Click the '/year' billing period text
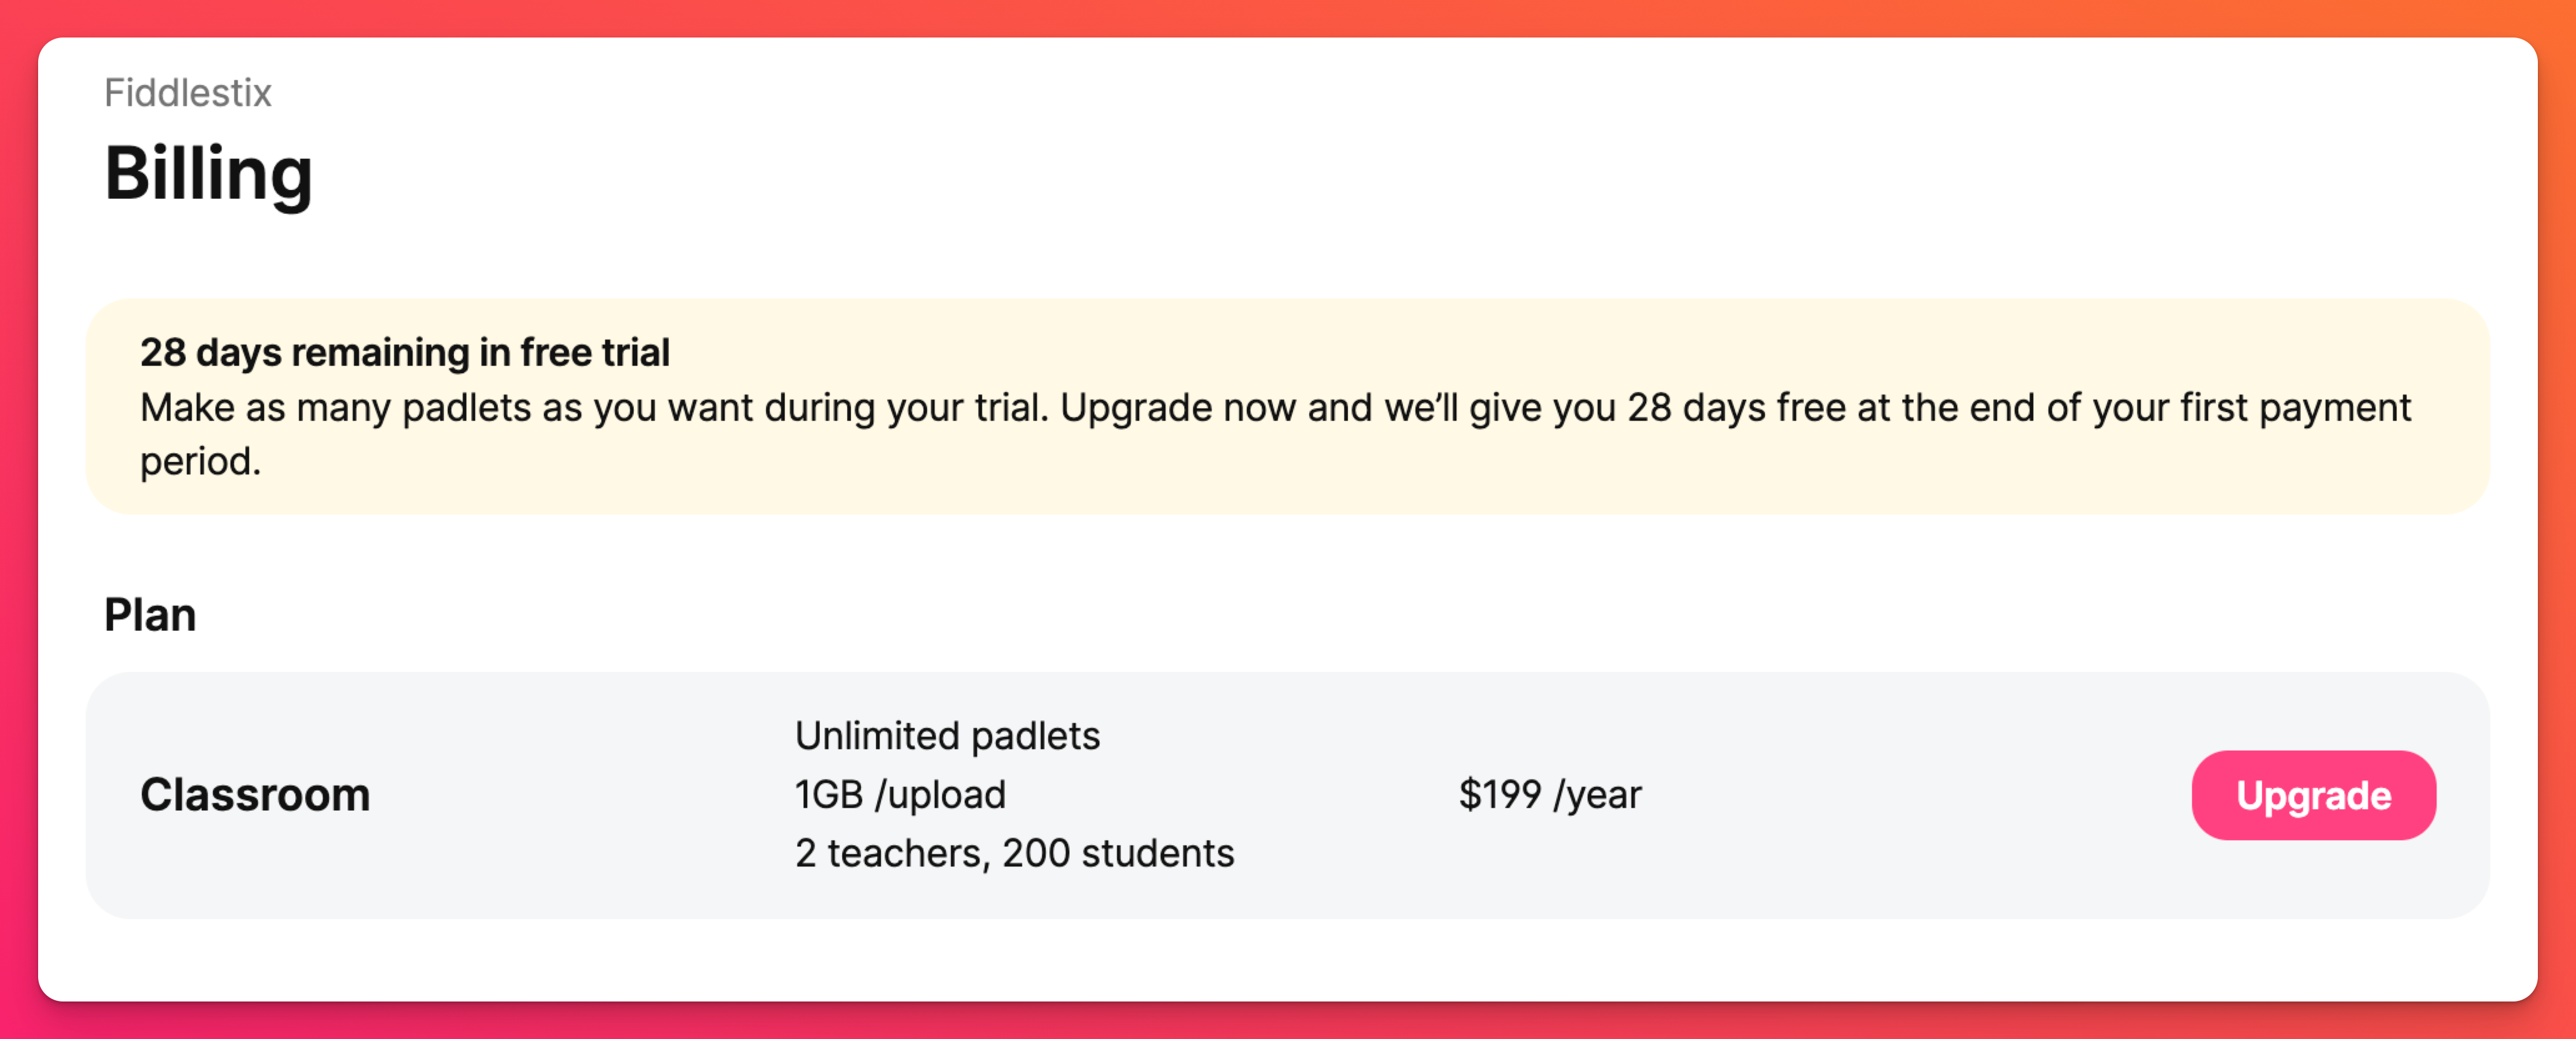 point(1597,795)
